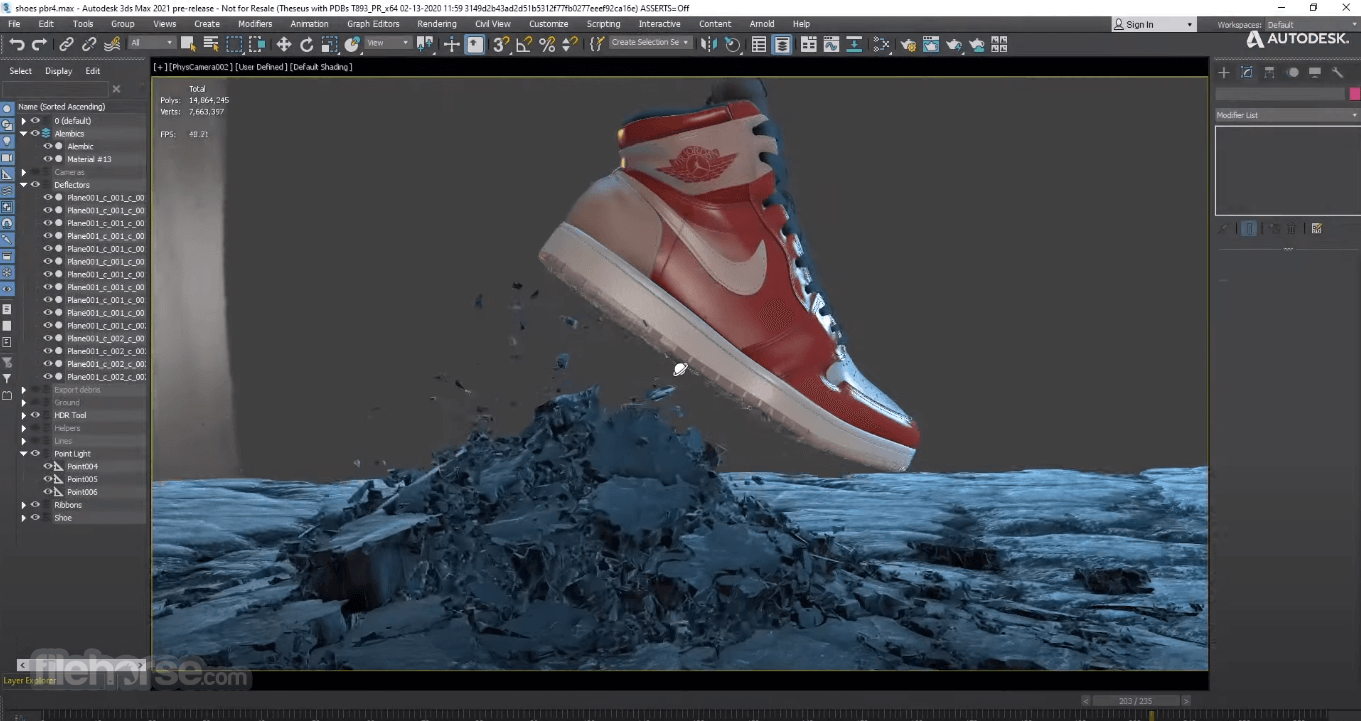The image size is (1361, 721).
Task: Open the Rendering menu
Action: click(437, 23)
